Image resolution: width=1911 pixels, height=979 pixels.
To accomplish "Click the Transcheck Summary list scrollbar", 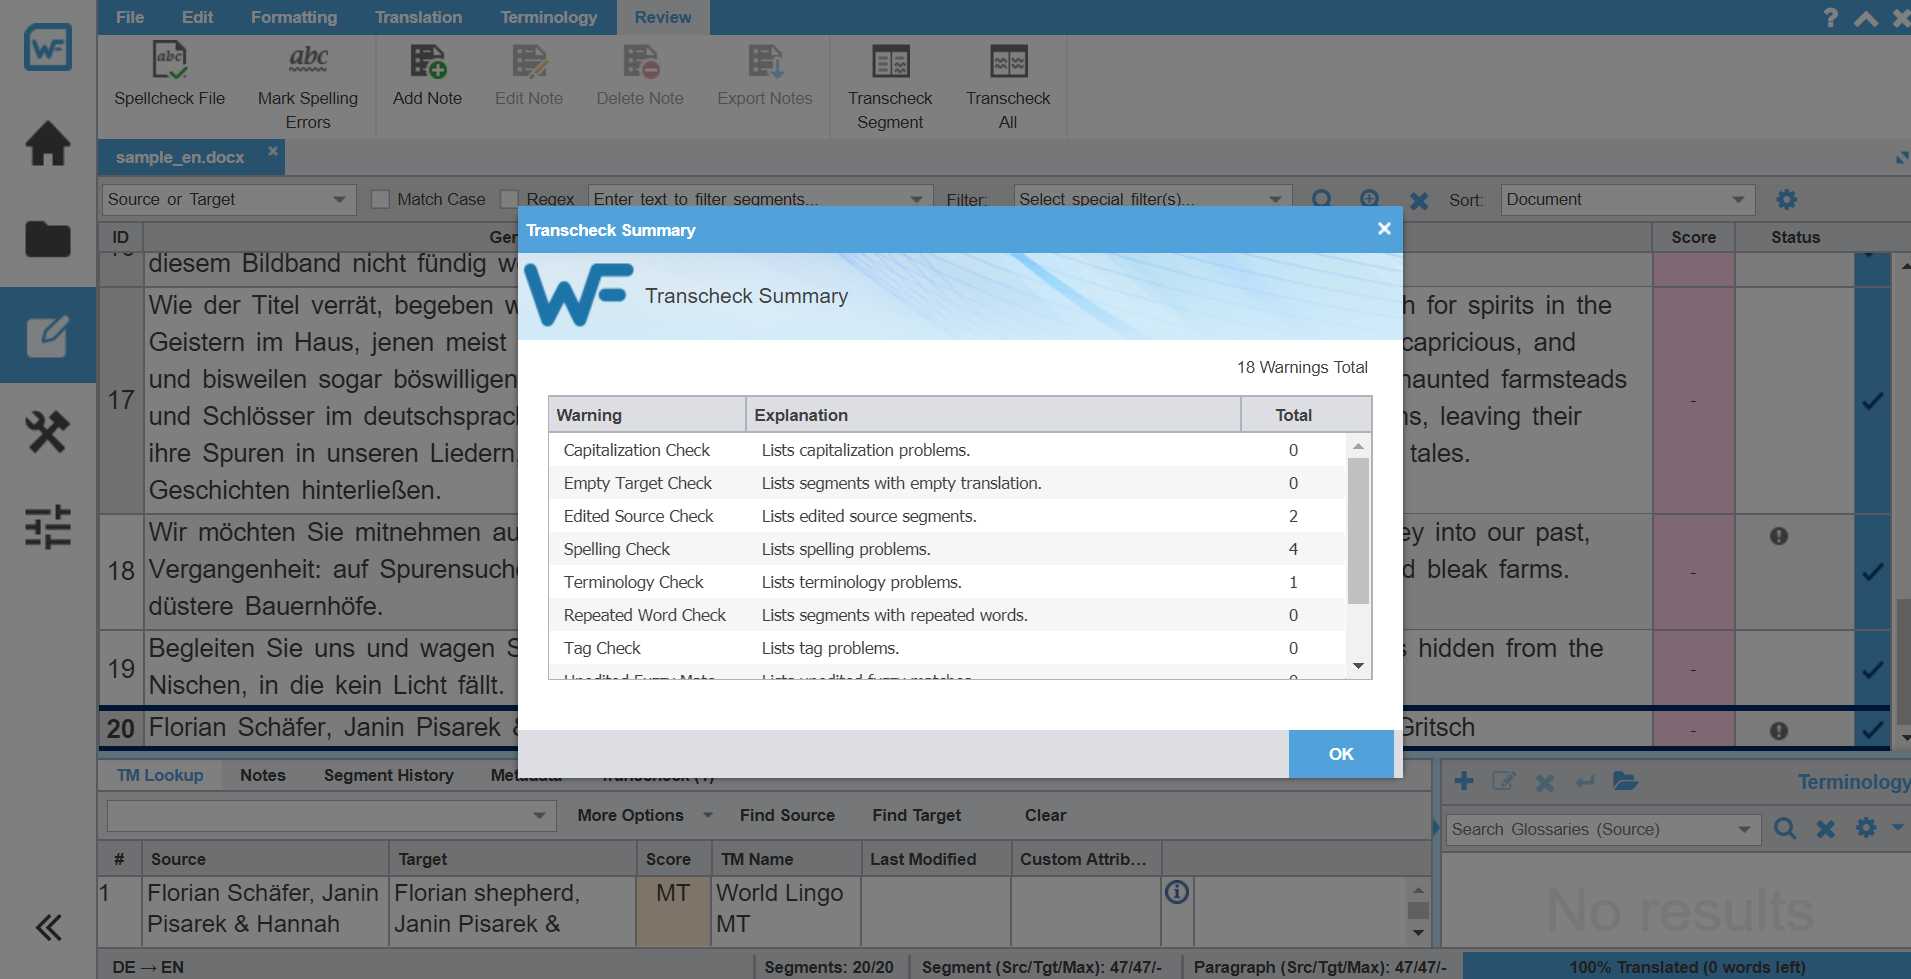I will tap(1358, 531).
